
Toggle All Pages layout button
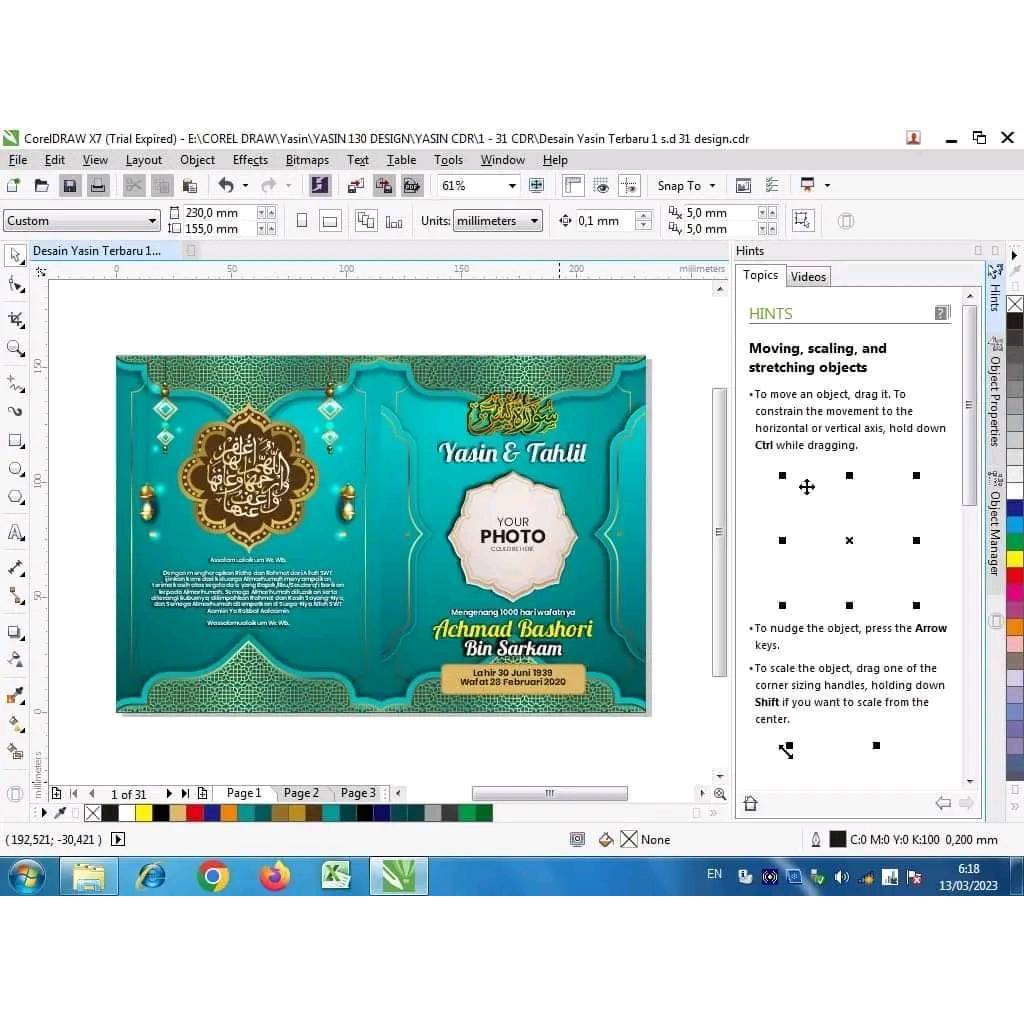[x=366, y=221]
